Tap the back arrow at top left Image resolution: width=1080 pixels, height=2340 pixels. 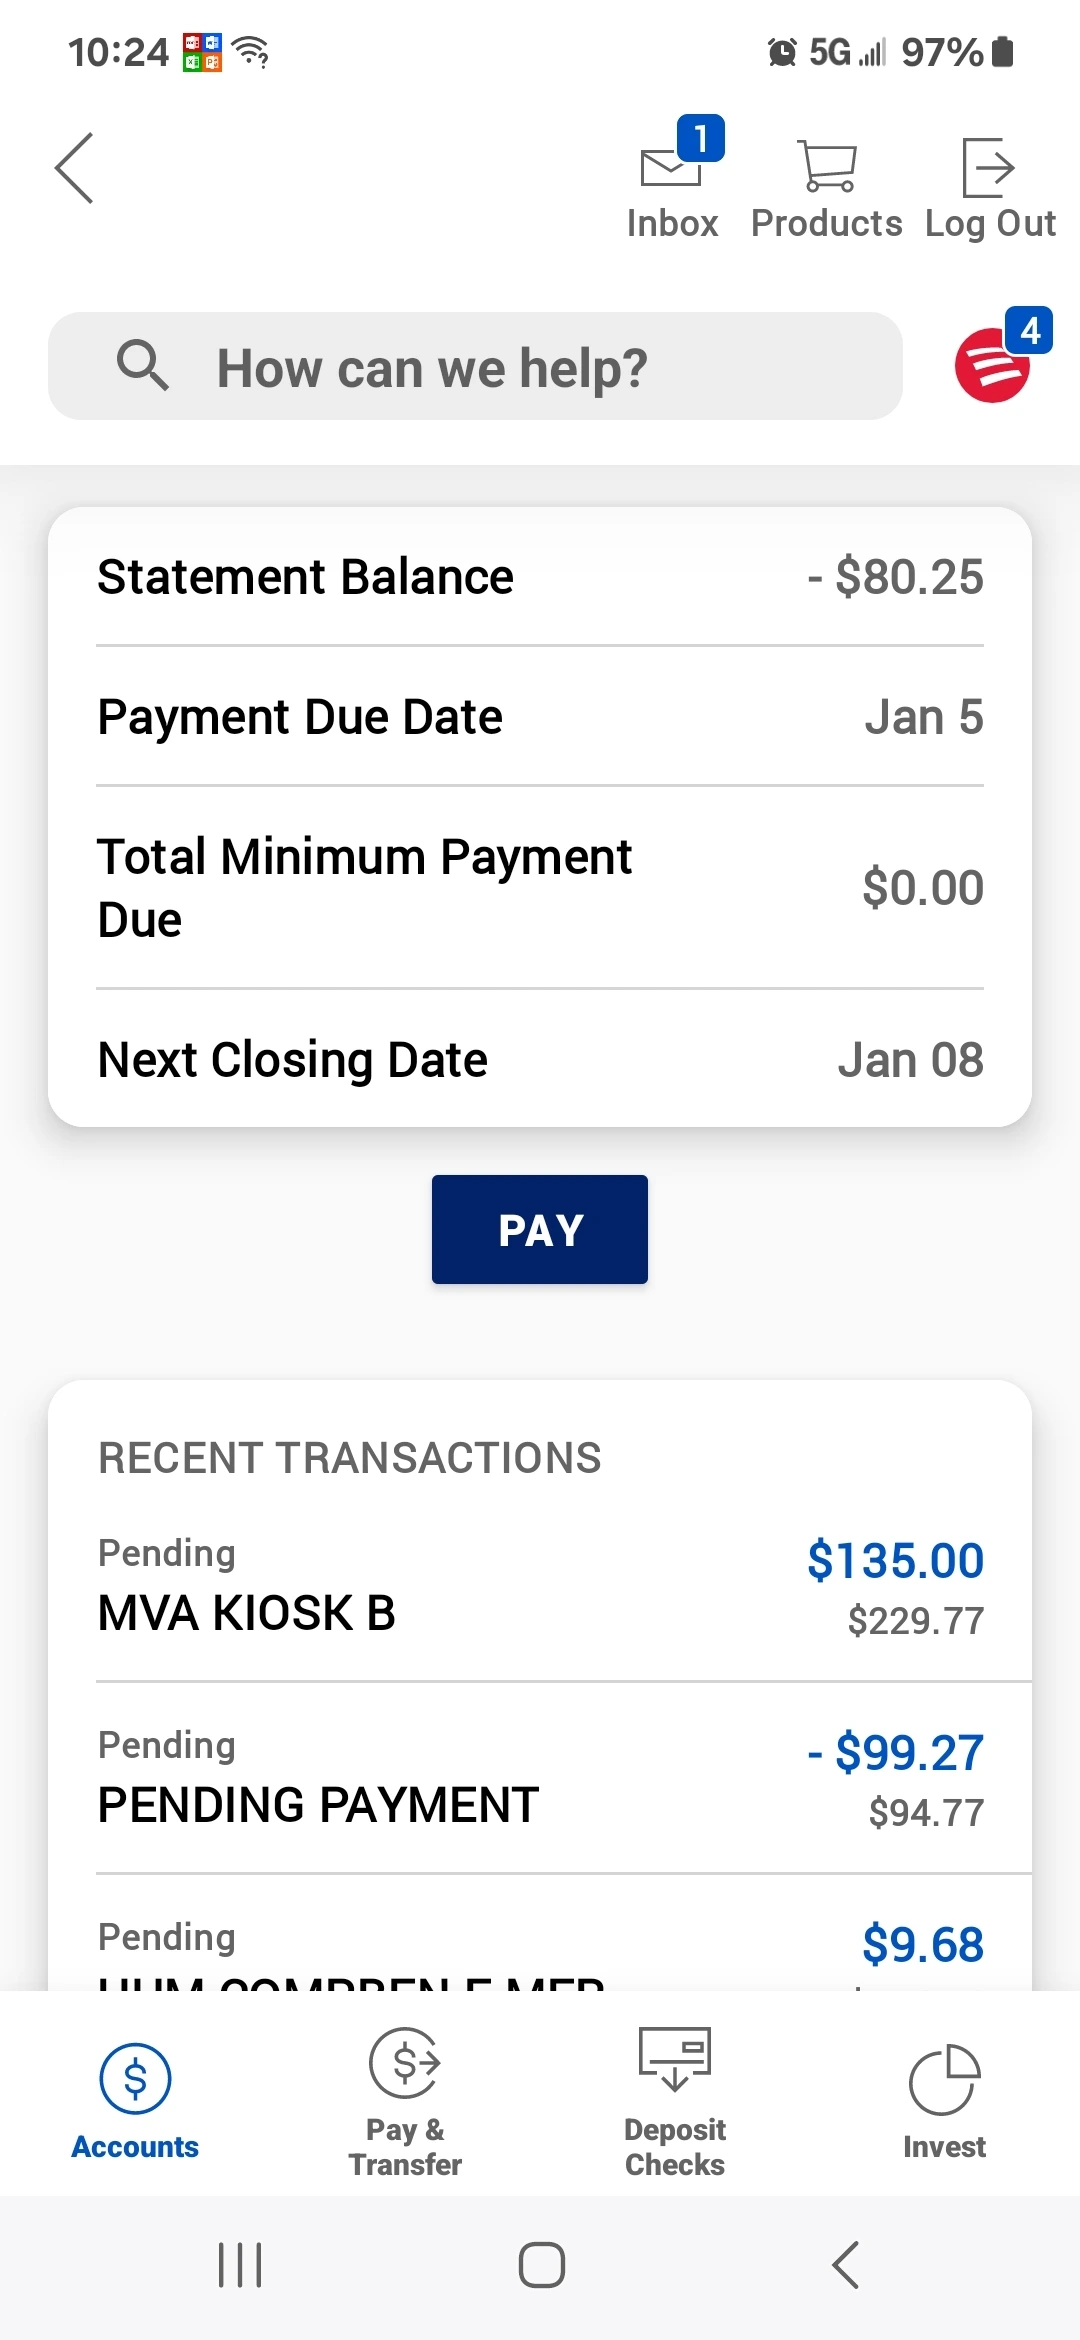click(75, 168)
